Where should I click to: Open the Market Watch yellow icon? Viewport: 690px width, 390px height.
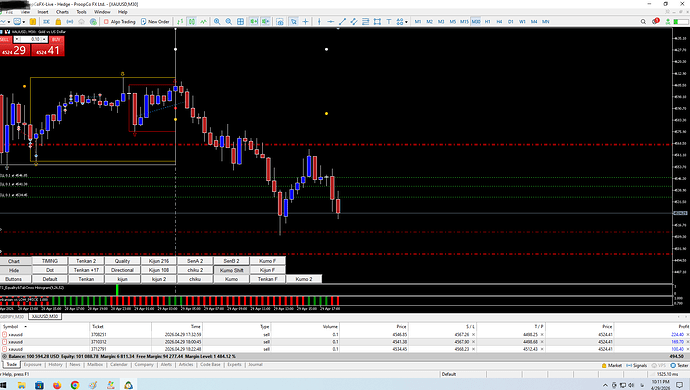tap(33, 22)
